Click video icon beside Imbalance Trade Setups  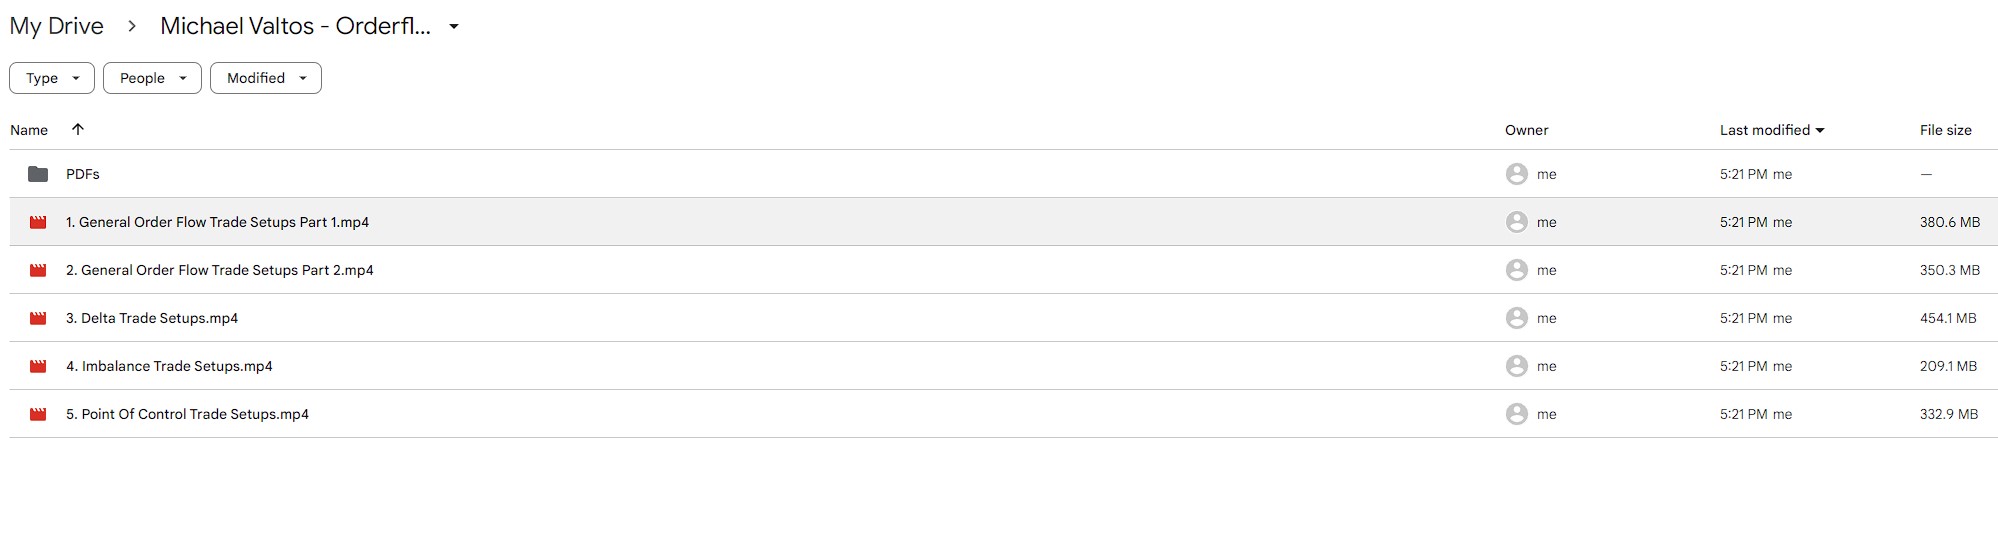(38, 366)
